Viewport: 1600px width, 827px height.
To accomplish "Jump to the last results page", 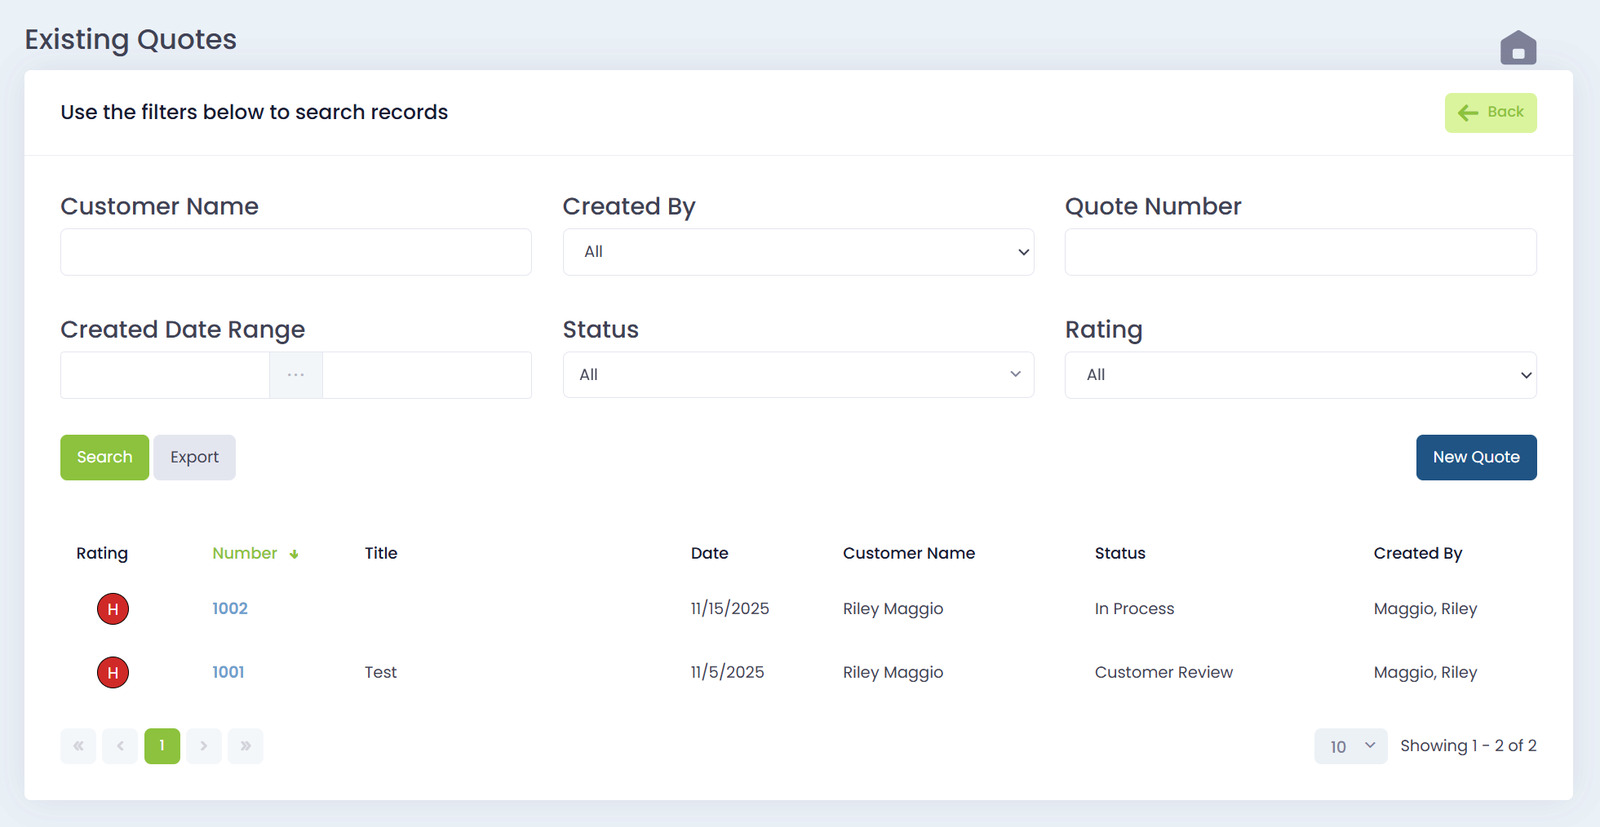I will 246,746.
